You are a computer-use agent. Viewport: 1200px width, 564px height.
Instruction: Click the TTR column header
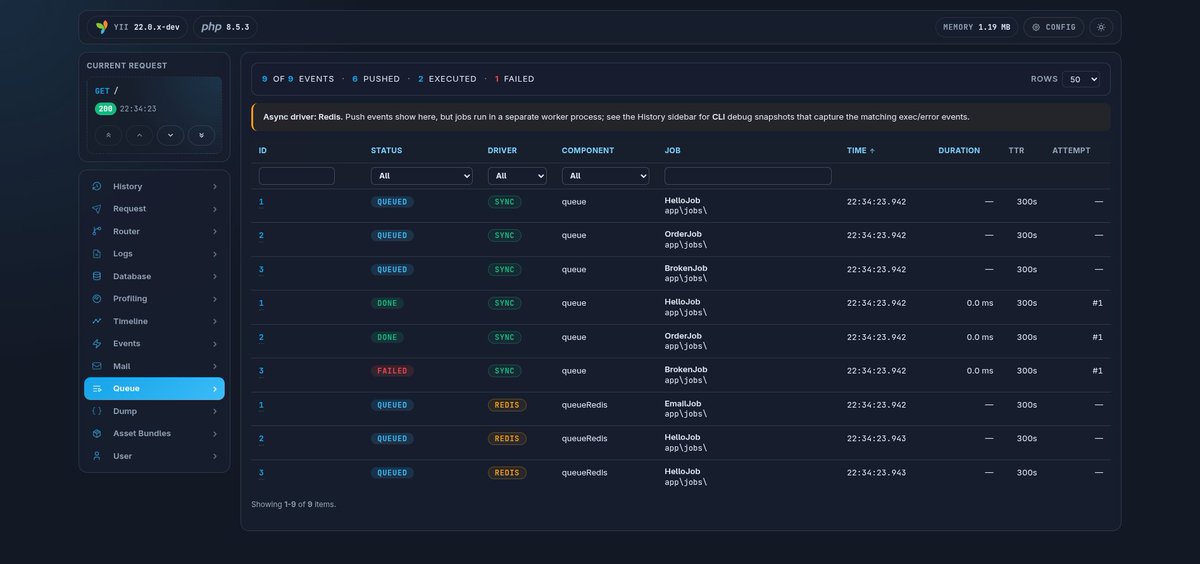(x=1017, y=151)
